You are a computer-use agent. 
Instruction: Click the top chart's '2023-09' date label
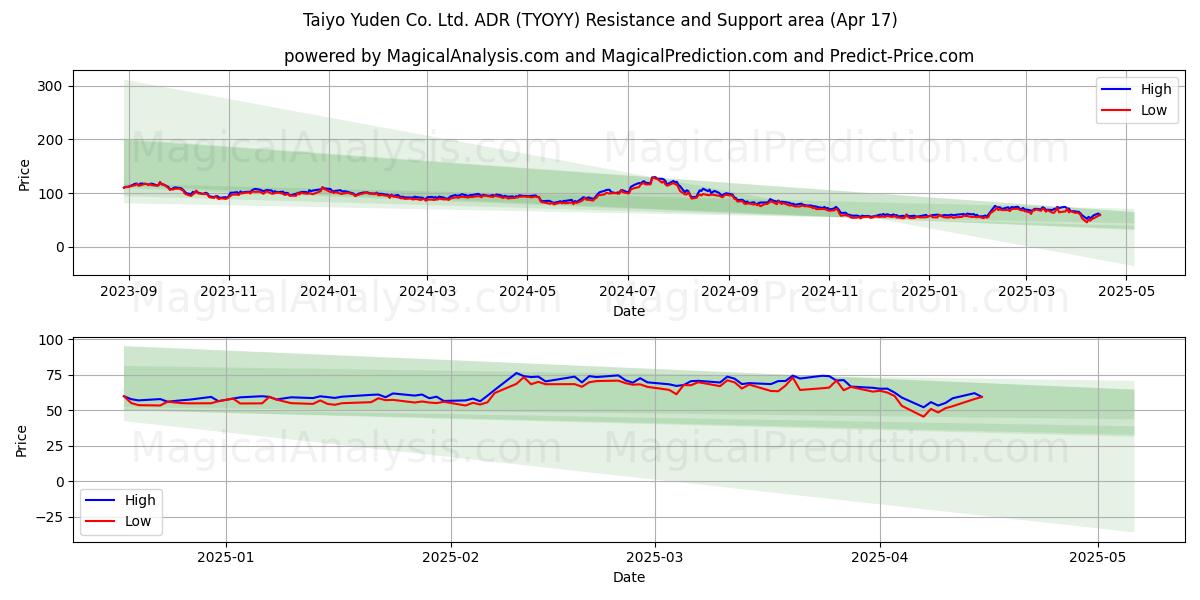click(129, 291)
